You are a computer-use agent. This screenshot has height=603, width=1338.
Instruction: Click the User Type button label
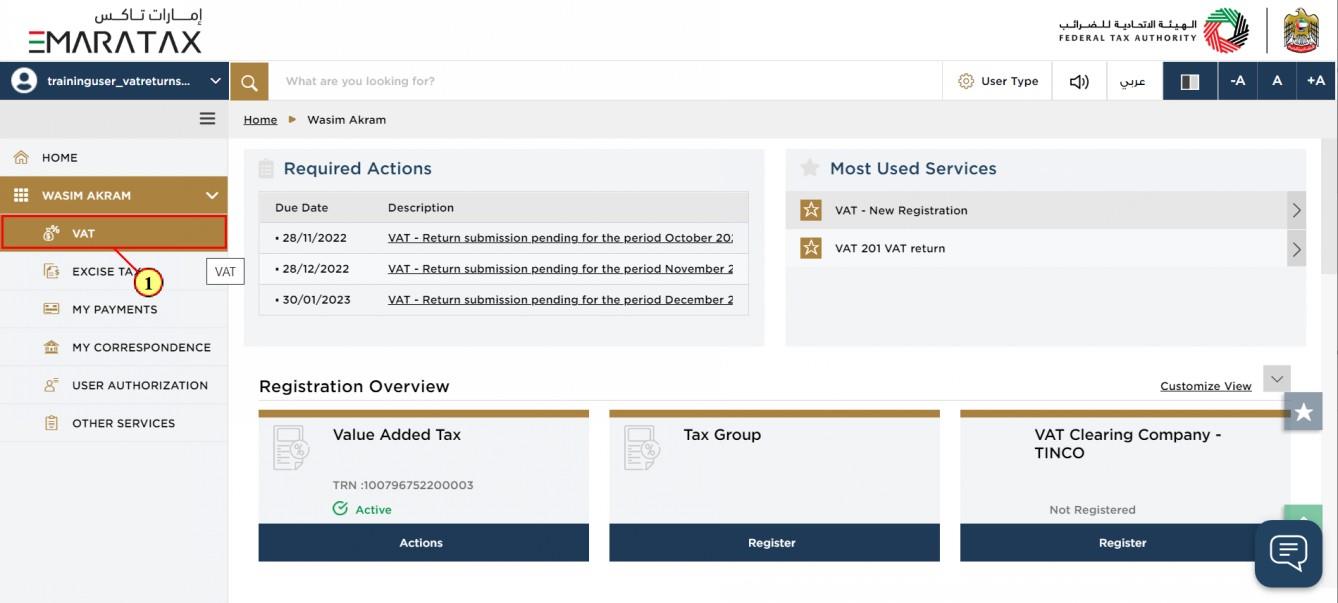(x=1010, y=81)
